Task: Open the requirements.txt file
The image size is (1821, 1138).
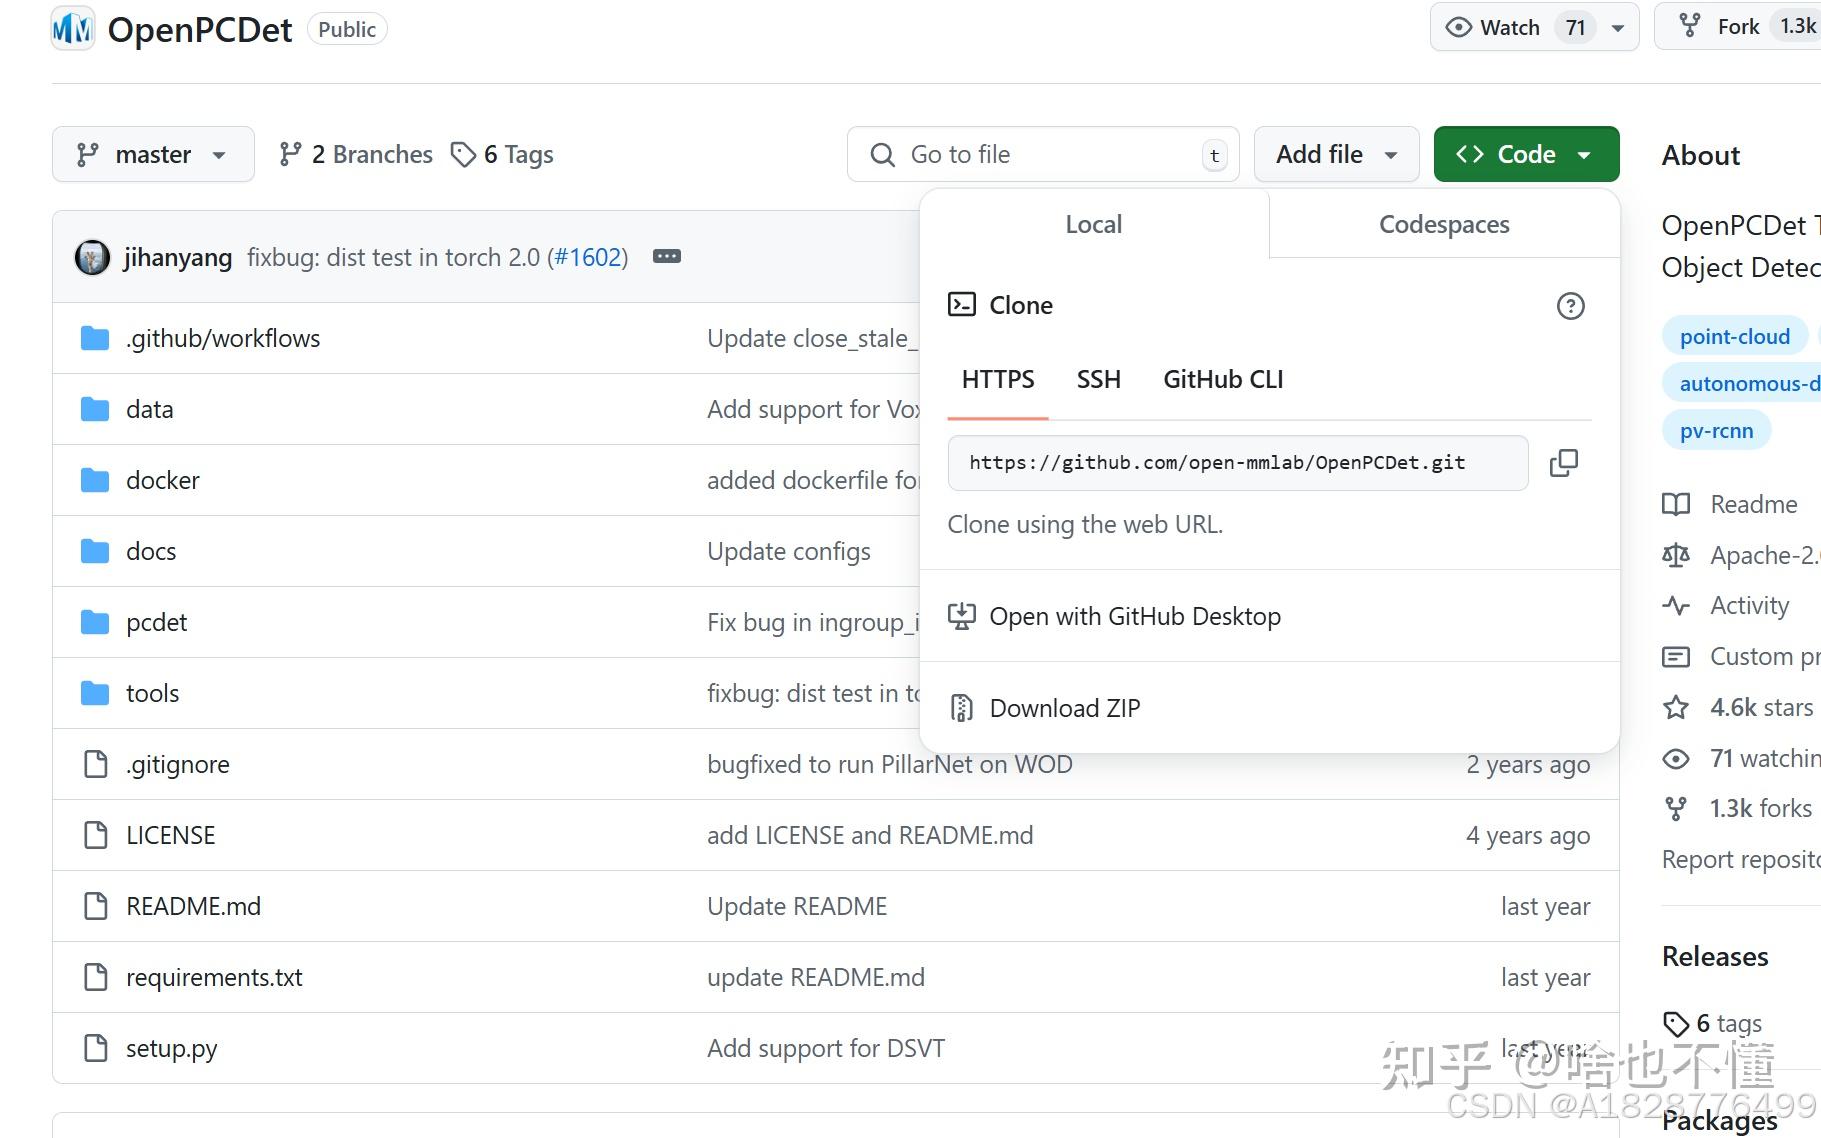Action: [x=213, y=977]
